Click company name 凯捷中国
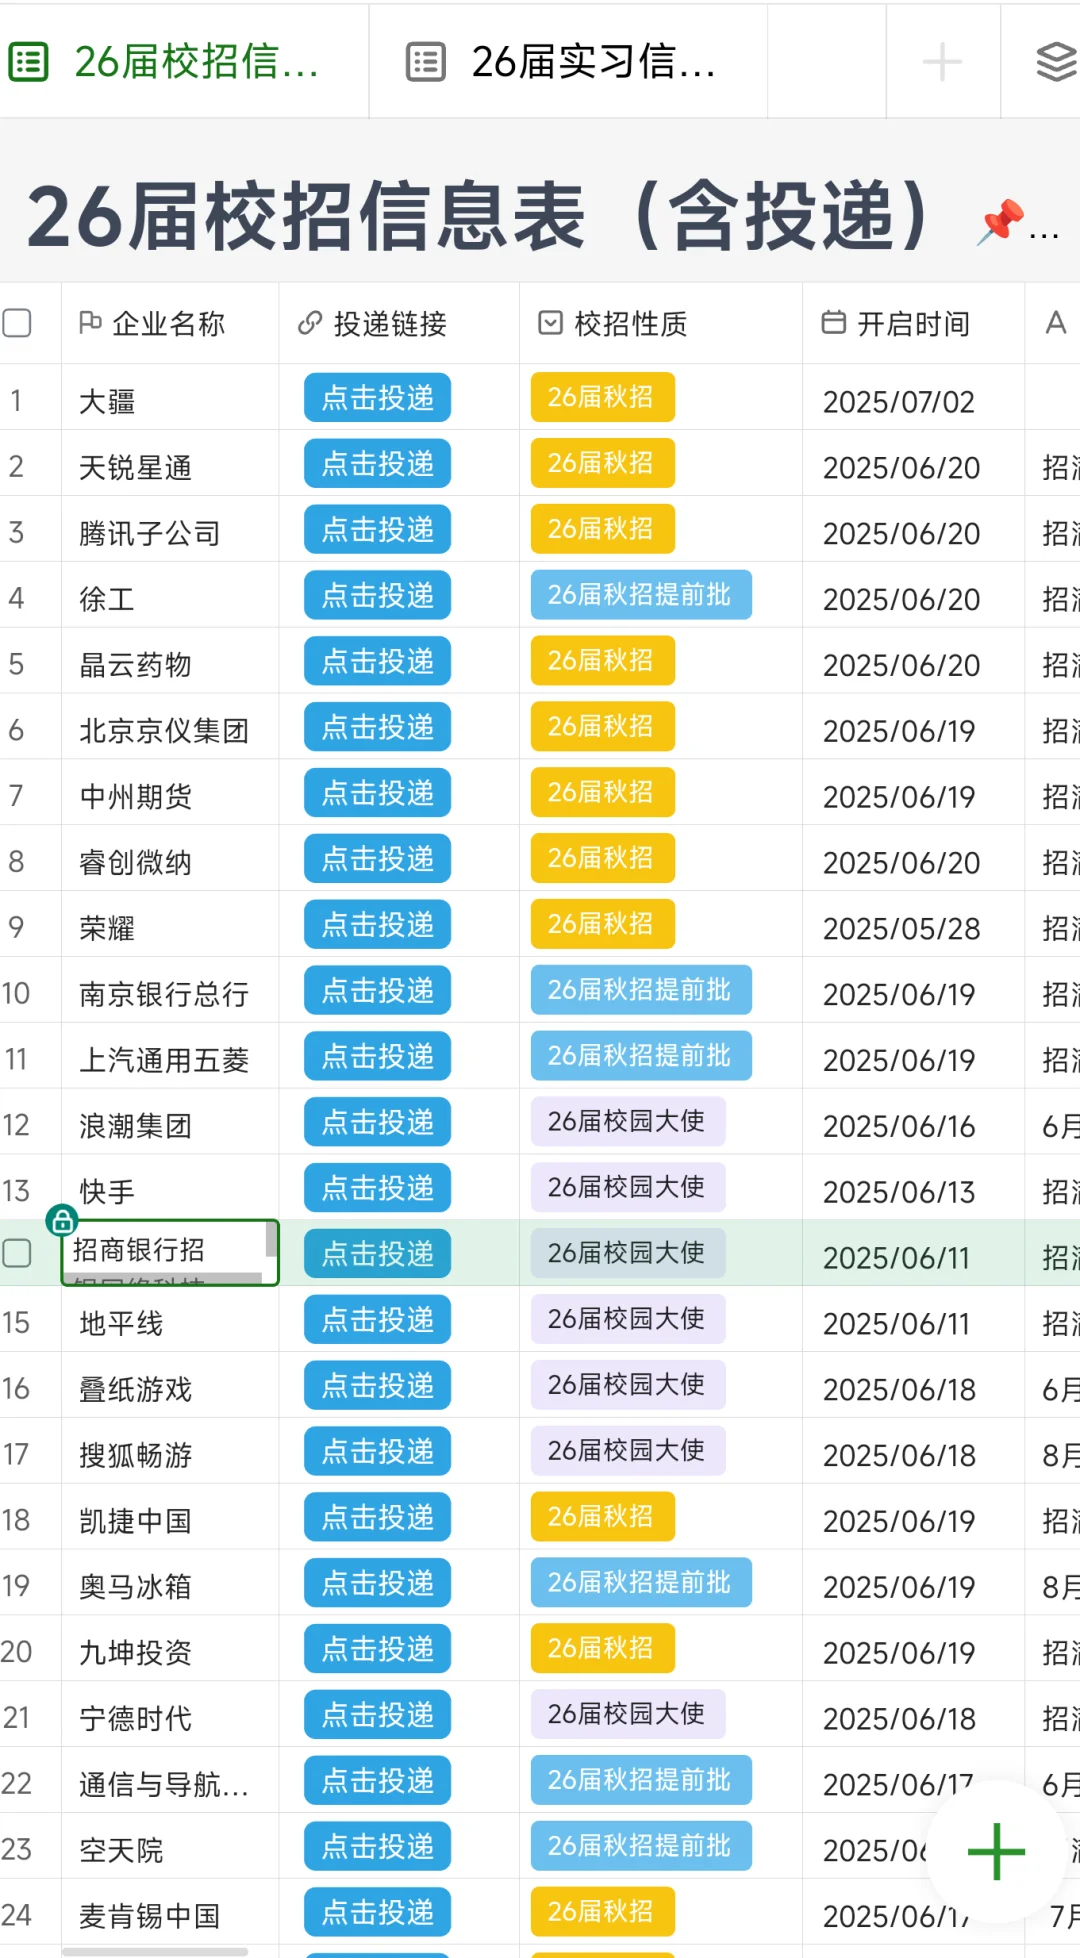This screenshot has width=1080, height=1958. (135, 1521)
